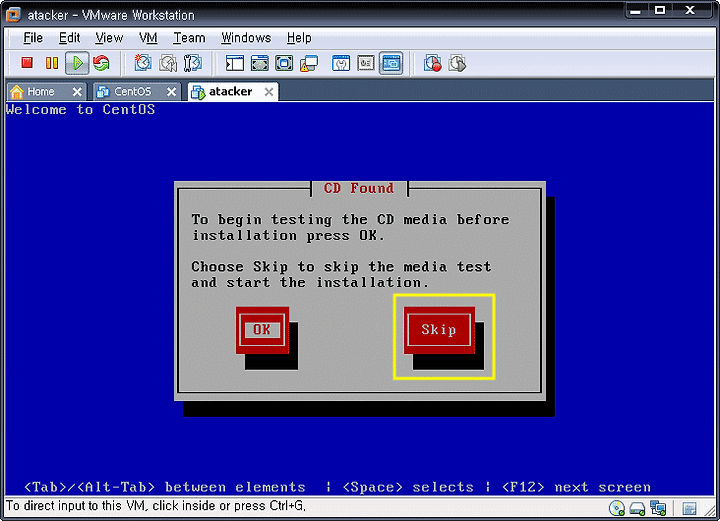
Task: Close the atacker tab
Action: pyautogui.click(x=269, y=92)
